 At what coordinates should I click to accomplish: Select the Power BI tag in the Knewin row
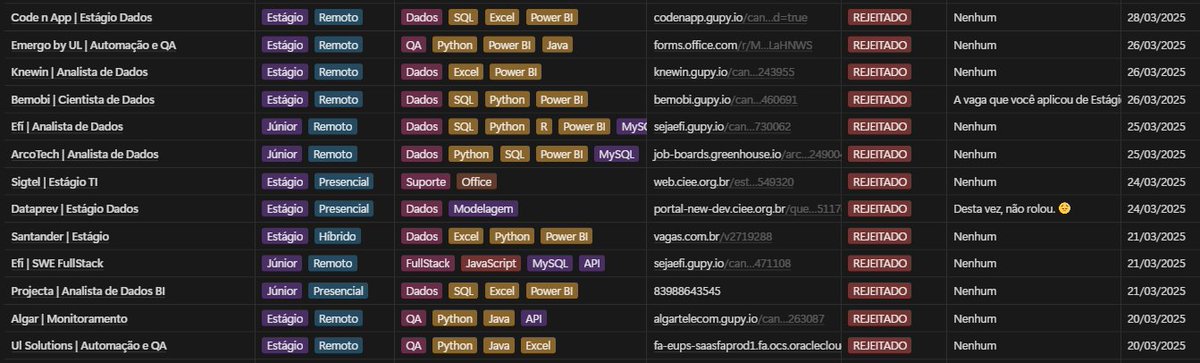tap(516, 72)
